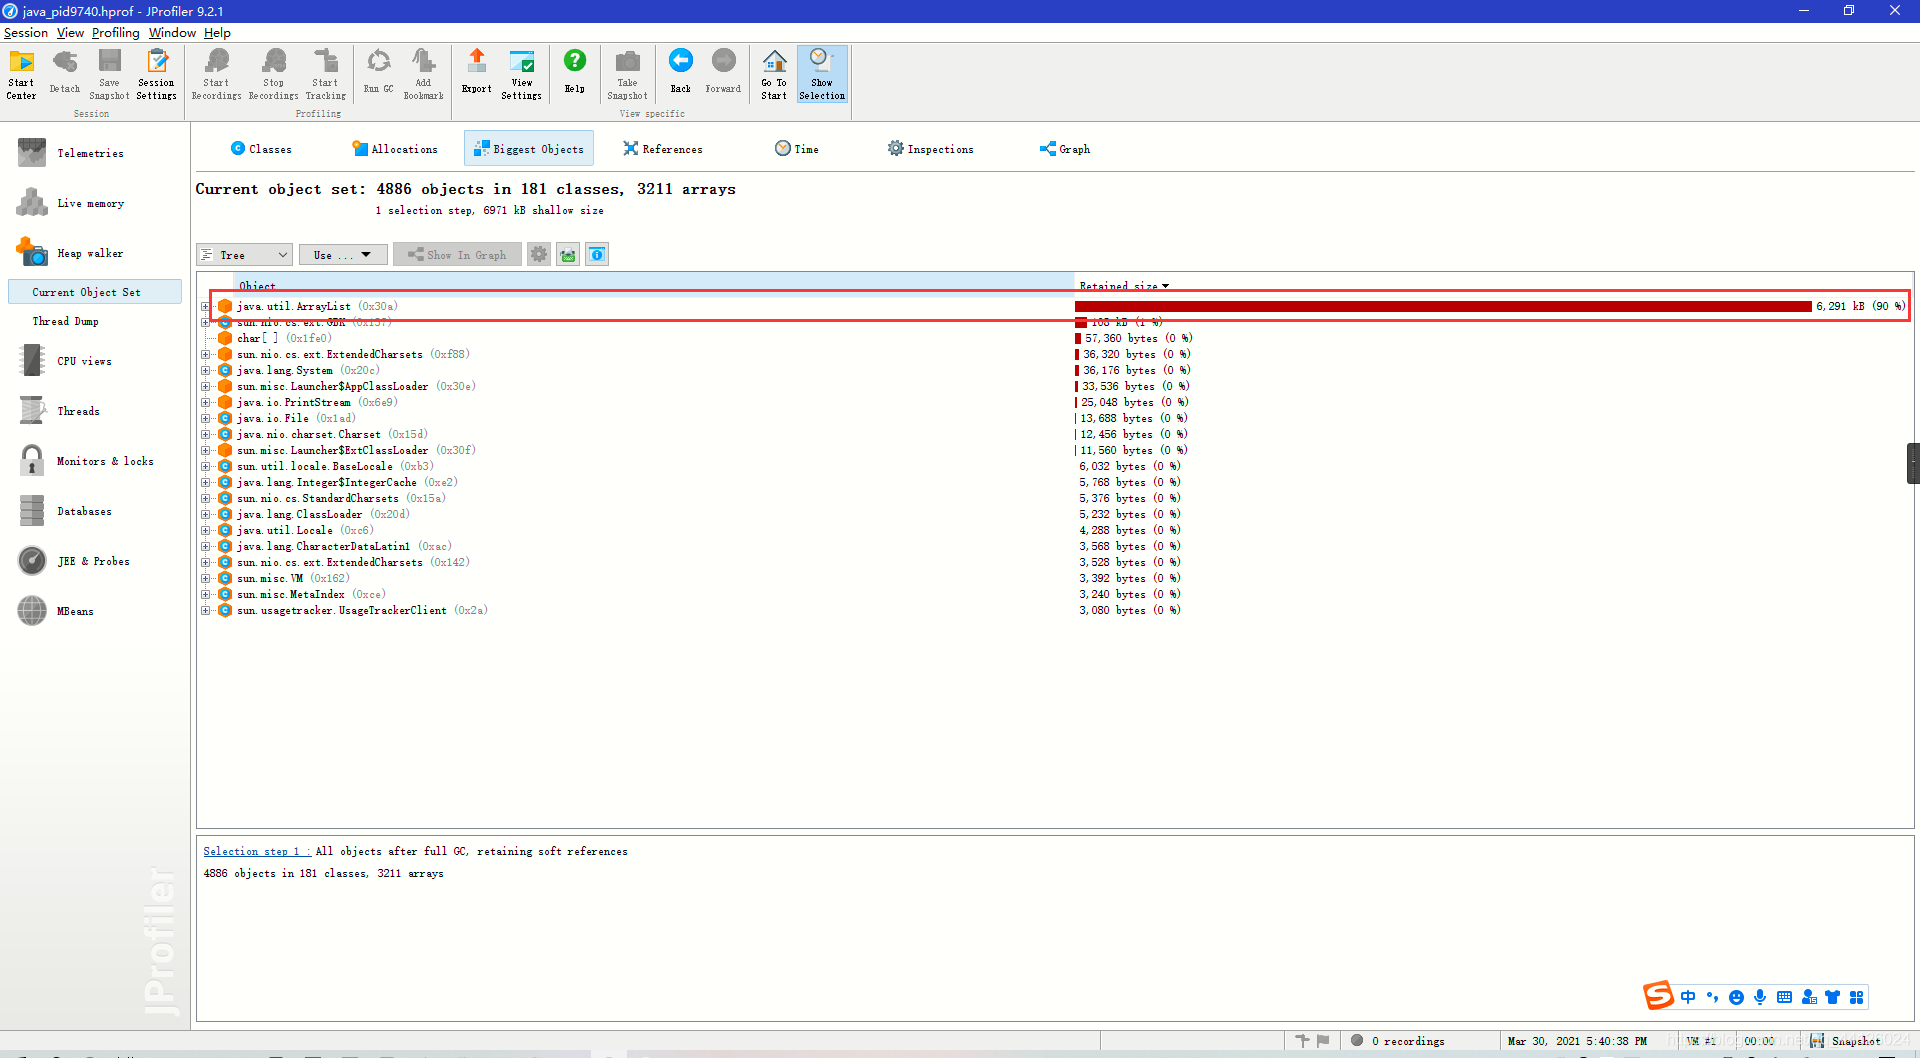Open the Help menu

(217, 33)
